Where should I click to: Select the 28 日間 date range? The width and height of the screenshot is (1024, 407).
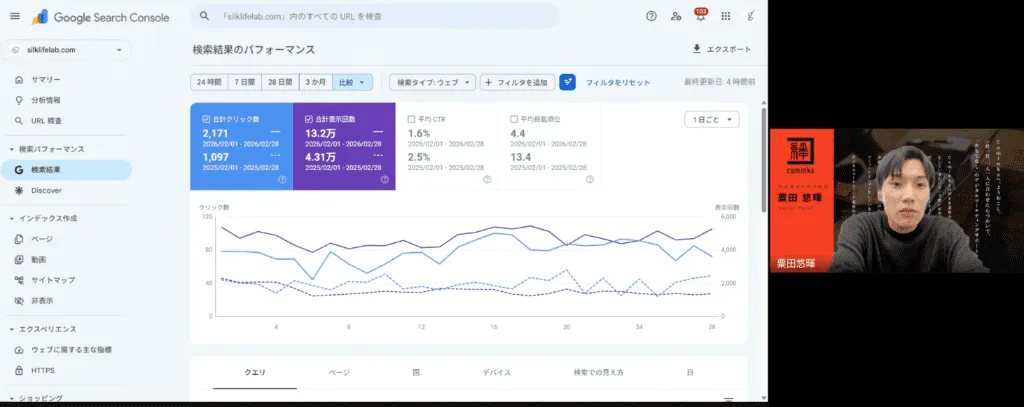click(x=280, y=82)
